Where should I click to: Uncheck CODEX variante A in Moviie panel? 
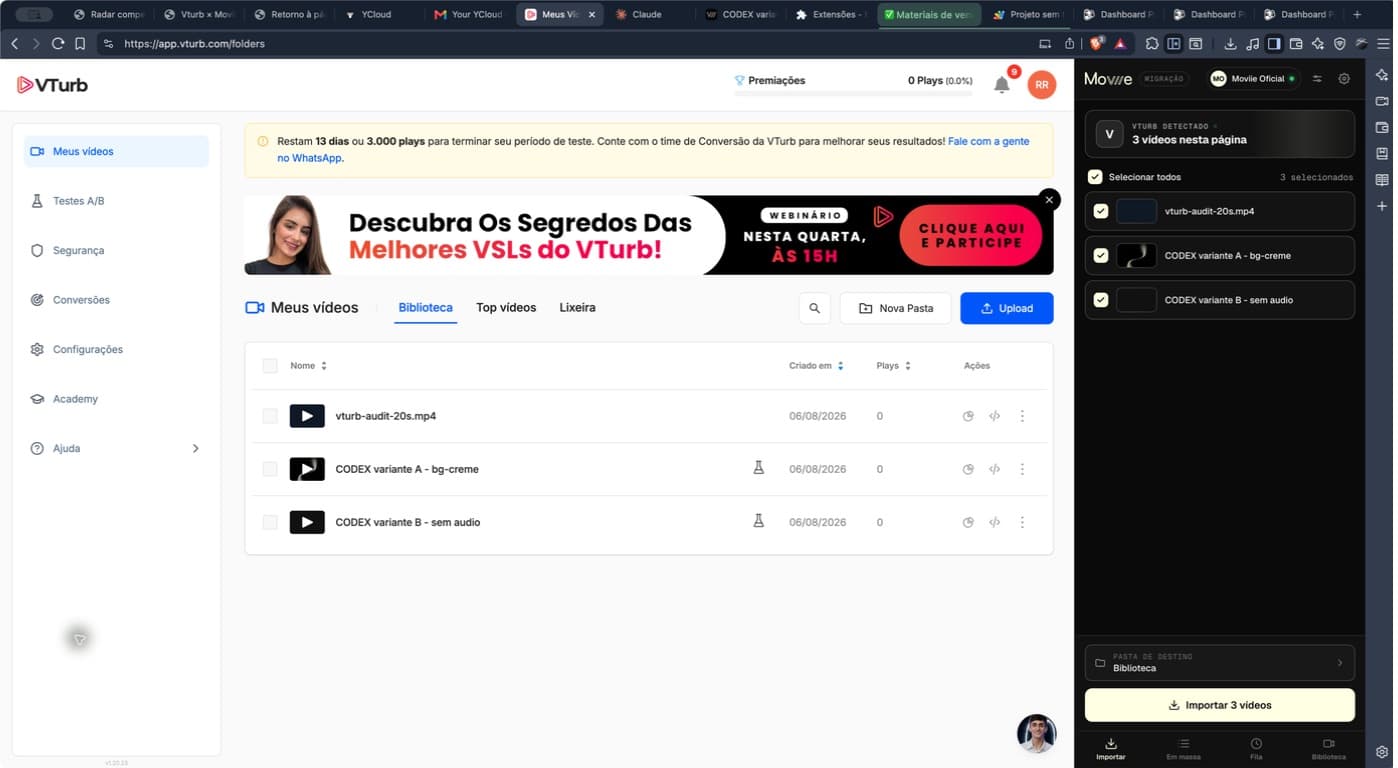click(x=1101, y=255)
